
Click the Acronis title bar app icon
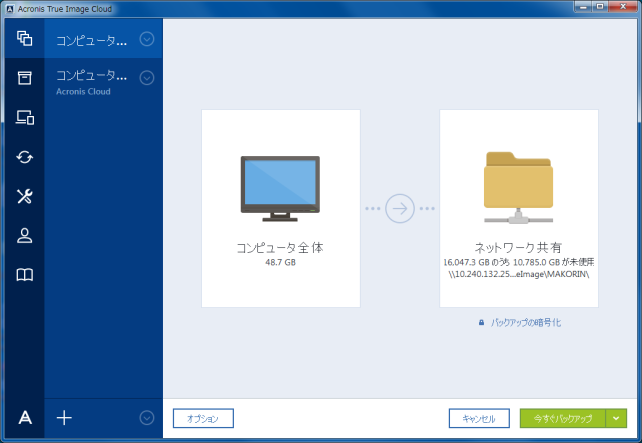(10, 9)
